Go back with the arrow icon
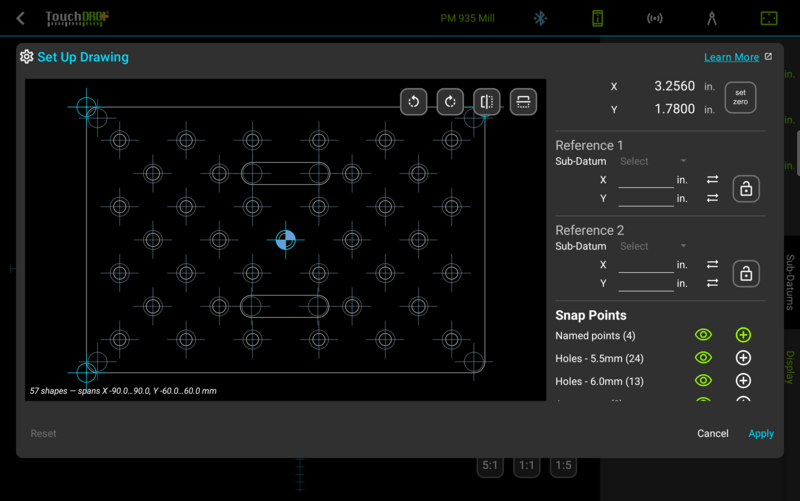The width and height of the screenshot is (800, 501). pos(20,19)
